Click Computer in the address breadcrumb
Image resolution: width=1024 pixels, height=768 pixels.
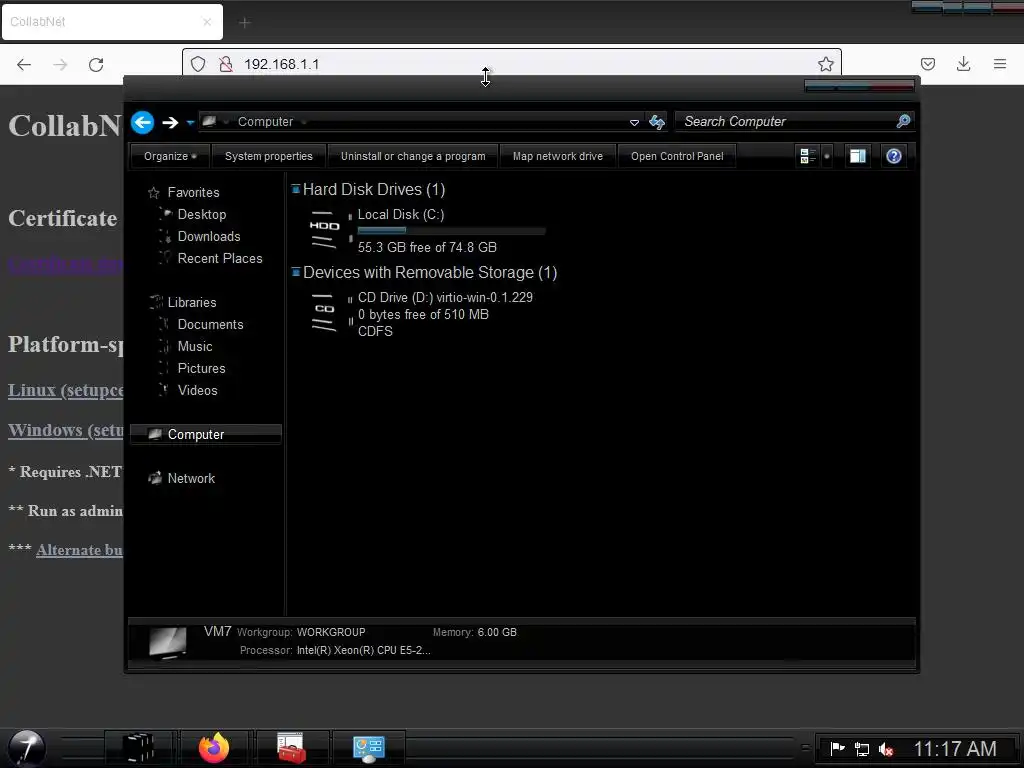tap(265, 122)
